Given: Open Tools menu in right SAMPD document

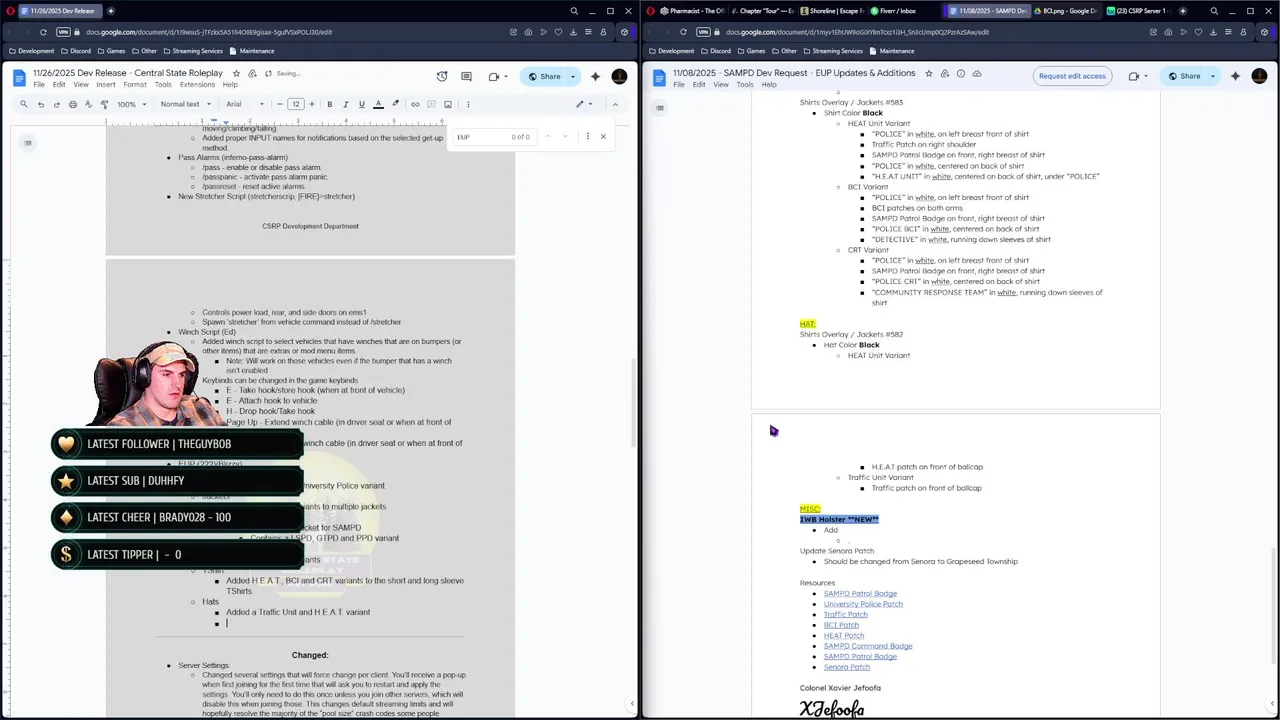Looking at the screenshot, I should 745,85.
